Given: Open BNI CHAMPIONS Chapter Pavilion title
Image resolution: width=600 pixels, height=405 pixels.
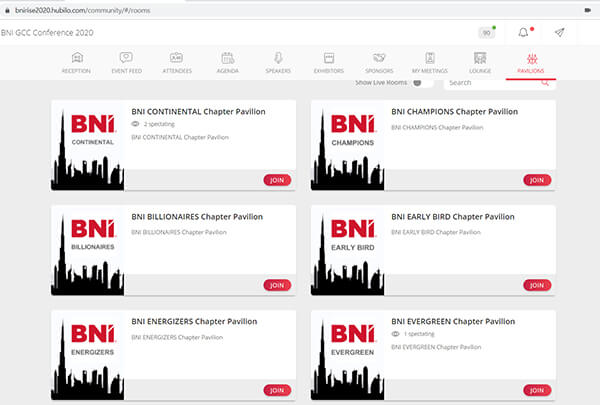Looking at the screenshot, I should 455,112.
